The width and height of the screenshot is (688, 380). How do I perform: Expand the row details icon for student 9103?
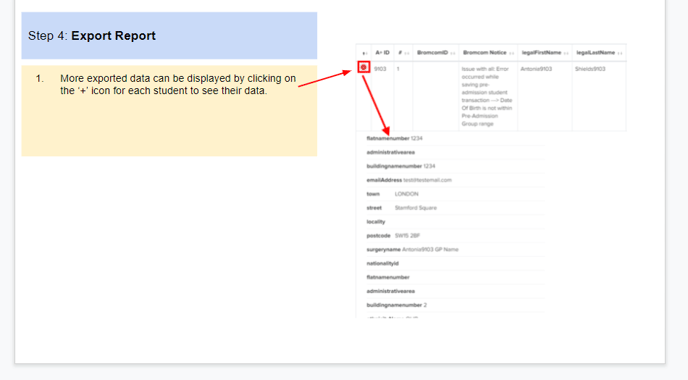[x=363, y=67]
